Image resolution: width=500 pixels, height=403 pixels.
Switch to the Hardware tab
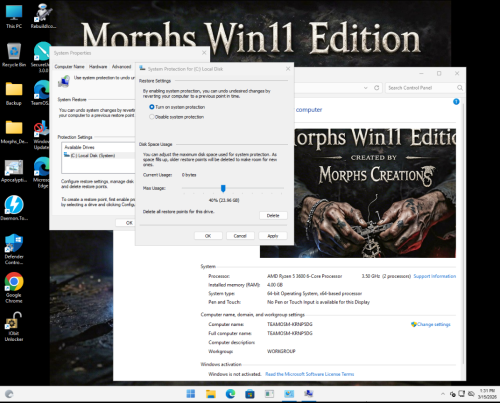(98, 67)
